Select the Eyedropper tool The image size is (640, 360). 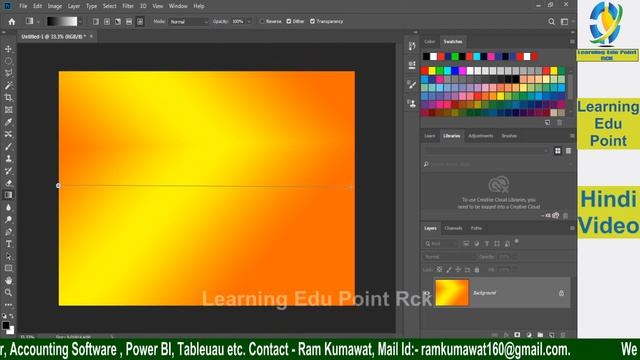click(x=8, y=122)
